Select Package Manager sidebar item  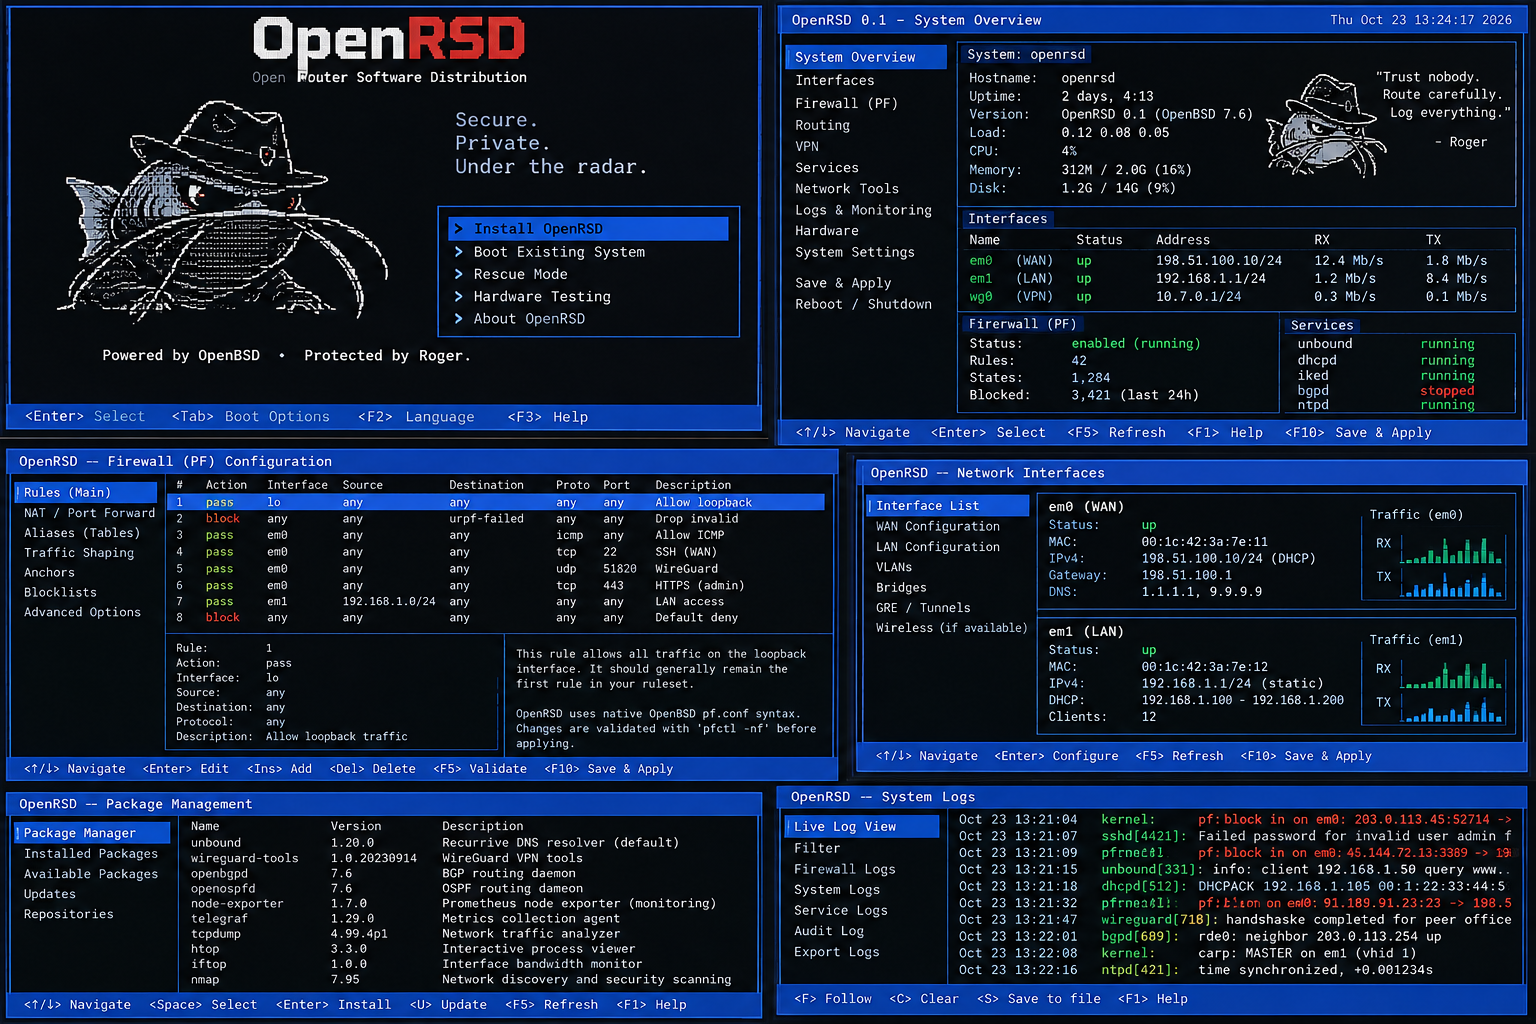click(x=92, y=833)
